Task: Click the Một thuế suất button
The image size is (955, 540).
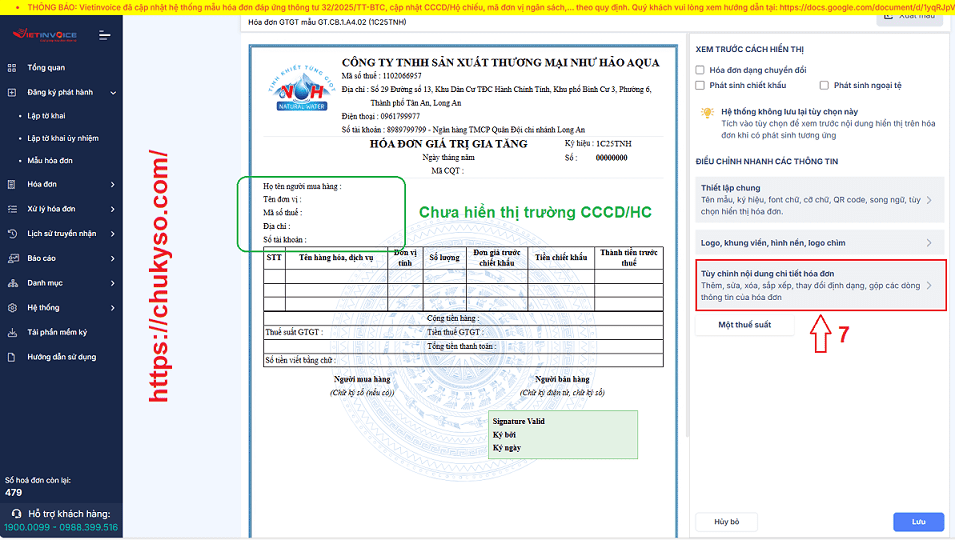Action: 744,324
